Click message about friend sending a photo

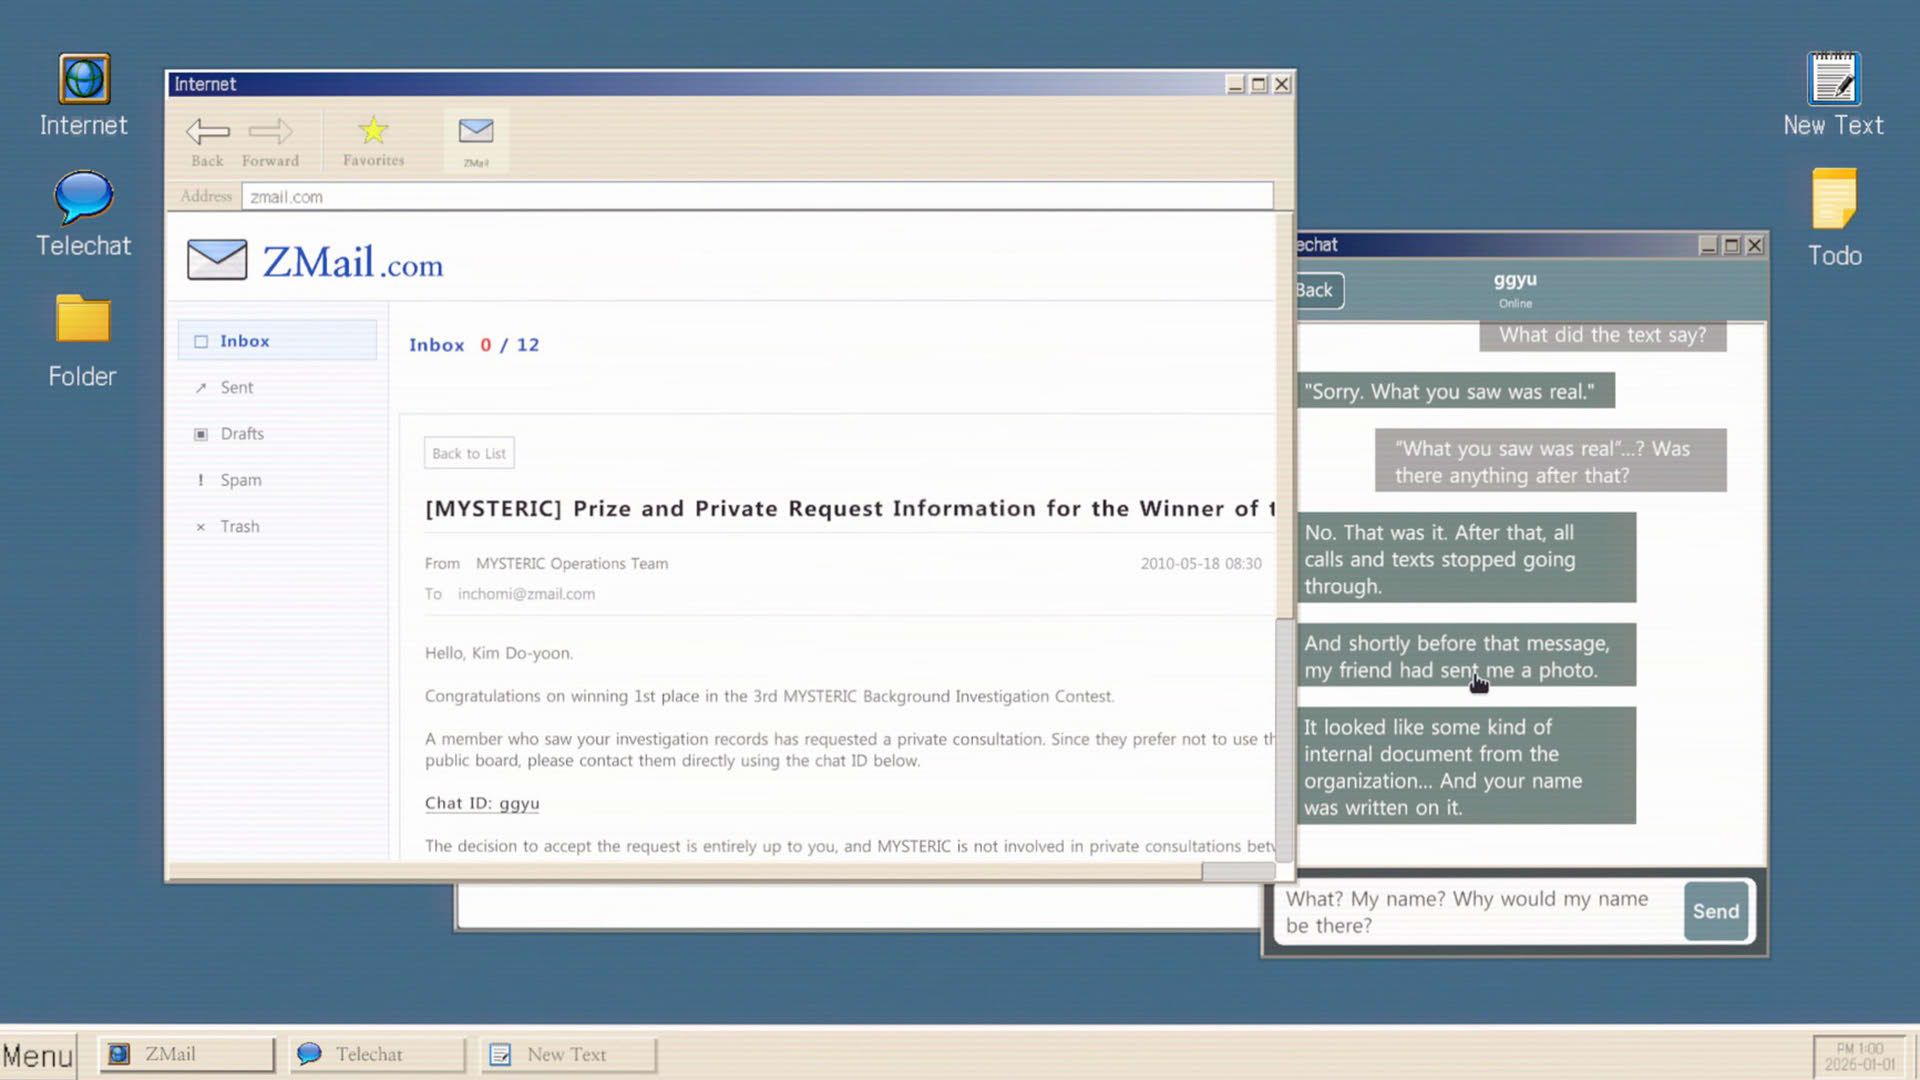tap(1466, 656)
